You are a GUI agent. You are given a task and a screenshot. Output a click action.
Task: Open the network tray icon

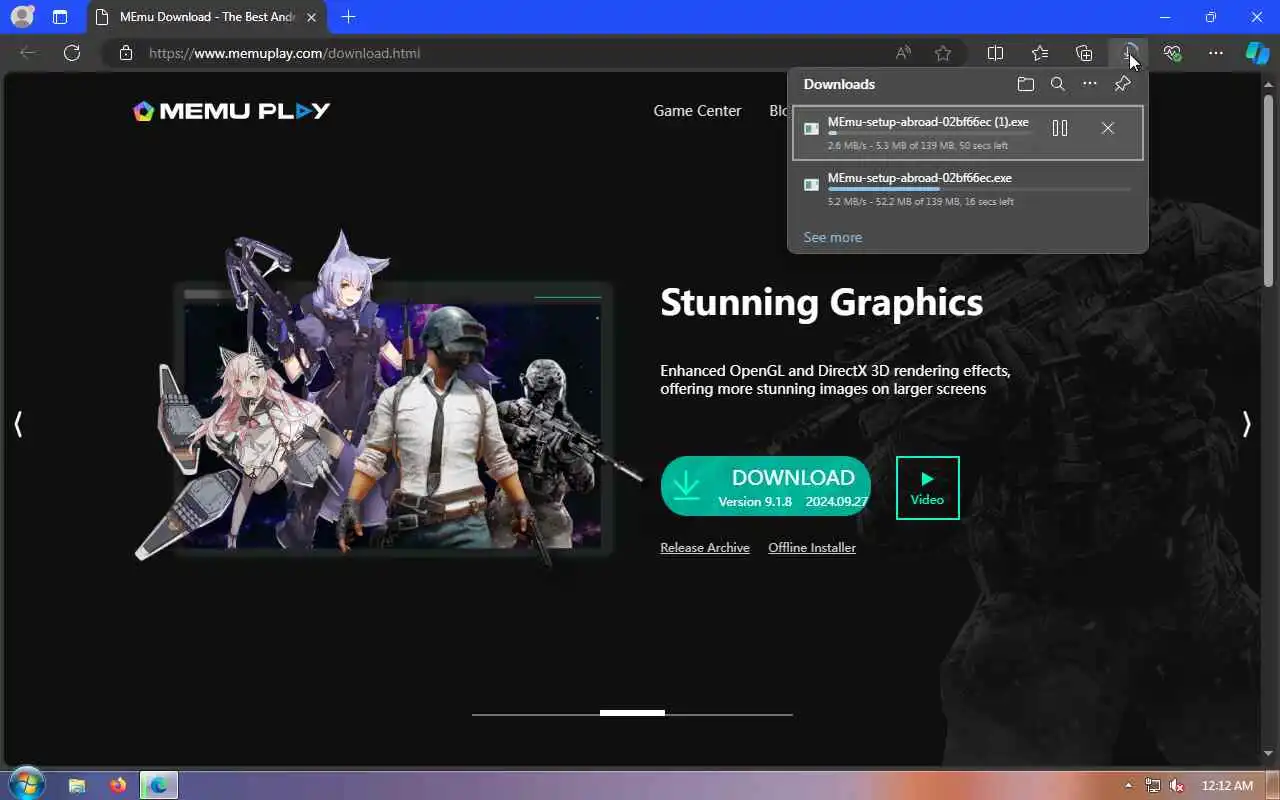click(1153, 786)
